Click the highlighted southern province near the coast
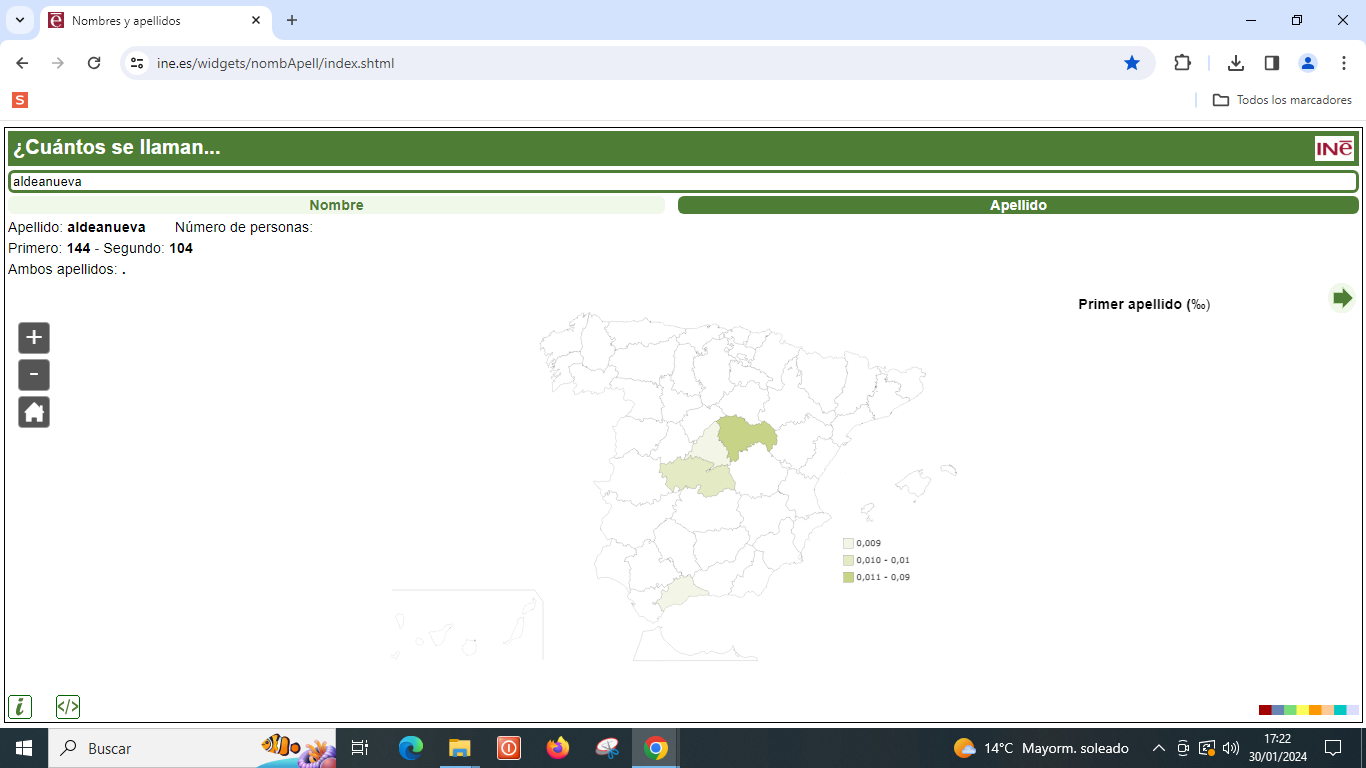Viewport: 1366px width, 768px height. [683, 591]
